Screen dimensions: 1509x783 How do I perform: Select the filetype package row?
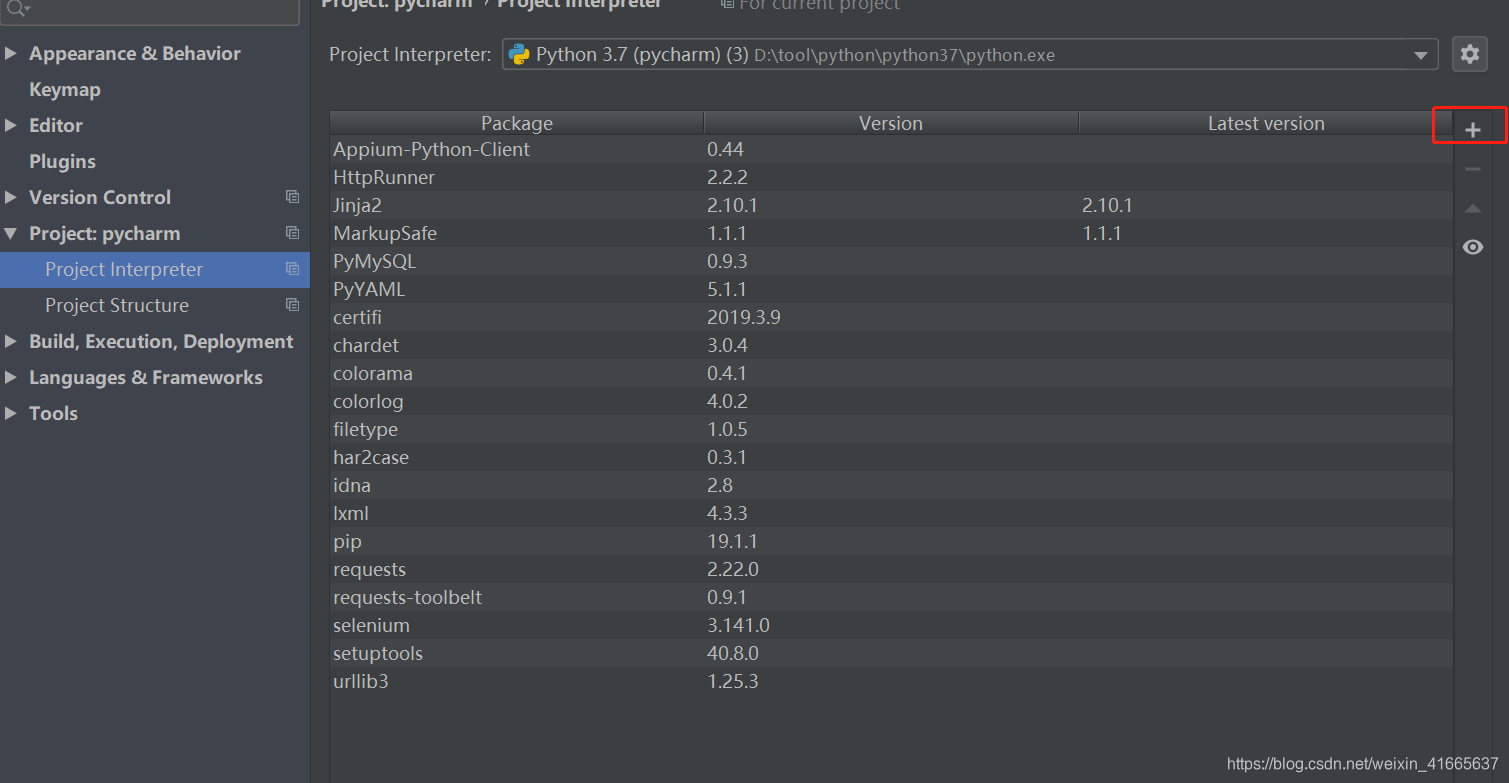(892, 429)
